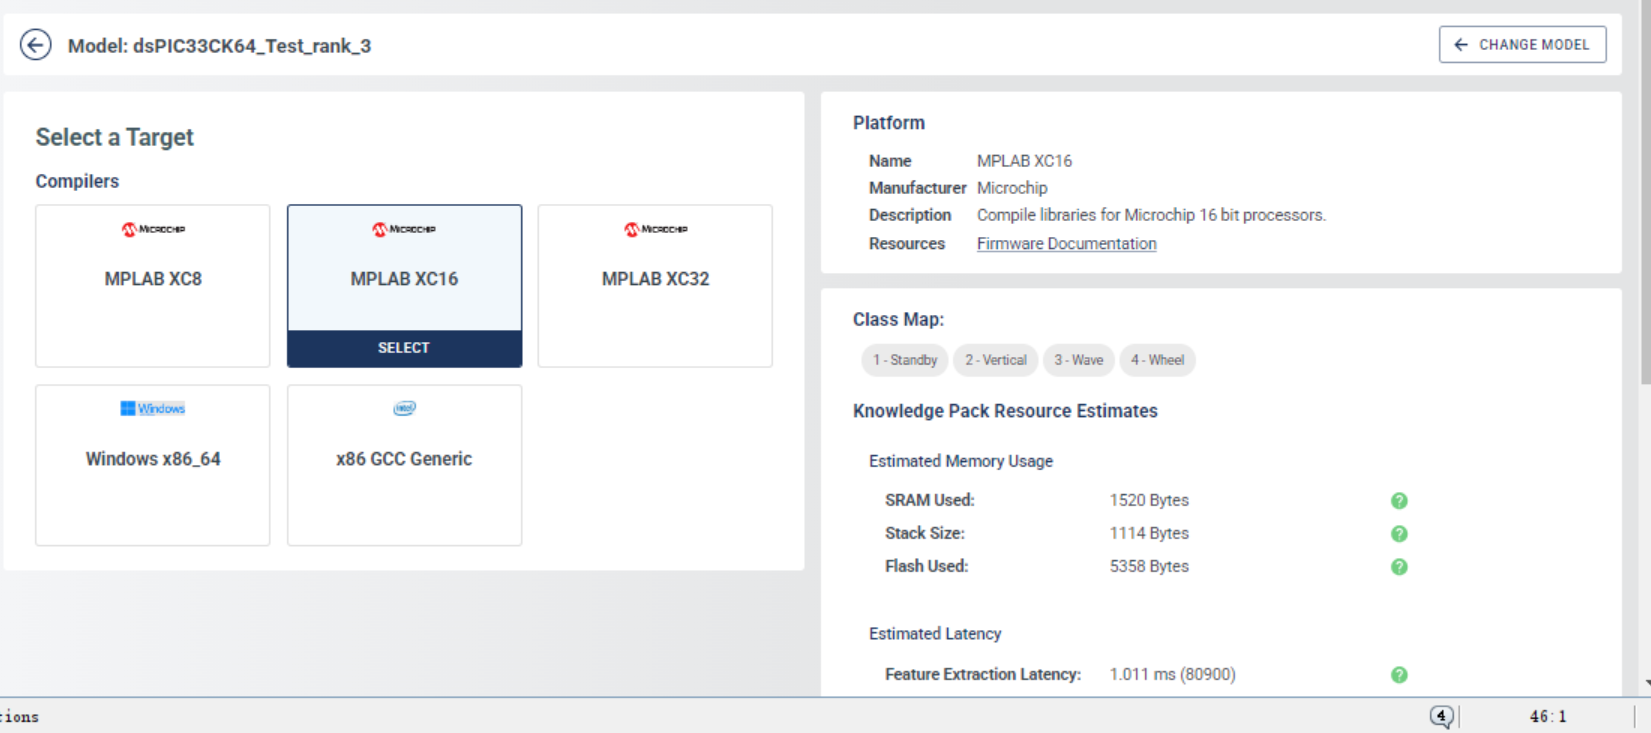Pick the x86 GCC Generic target card
Image resolution: width=1651 pixels, height=733 pixels.
pos(404,465)
